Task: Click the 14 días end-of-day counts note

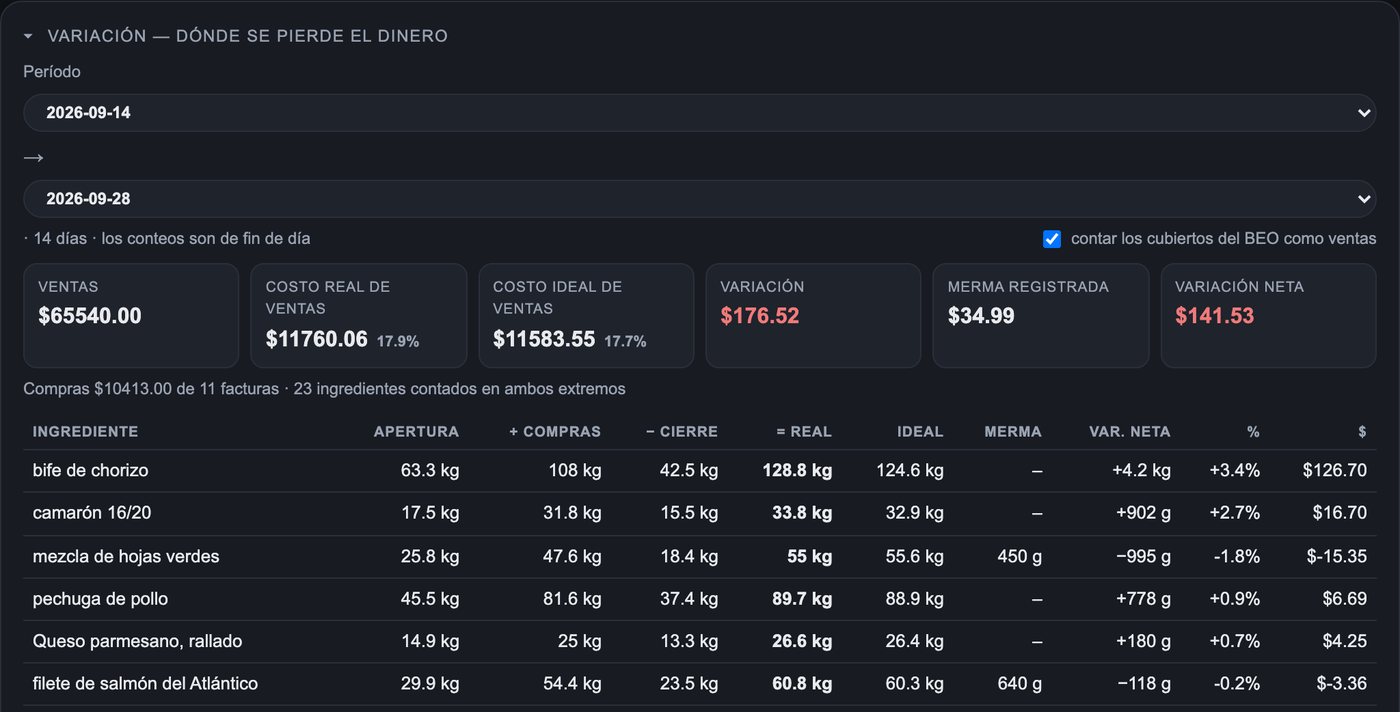Action: 167,239
